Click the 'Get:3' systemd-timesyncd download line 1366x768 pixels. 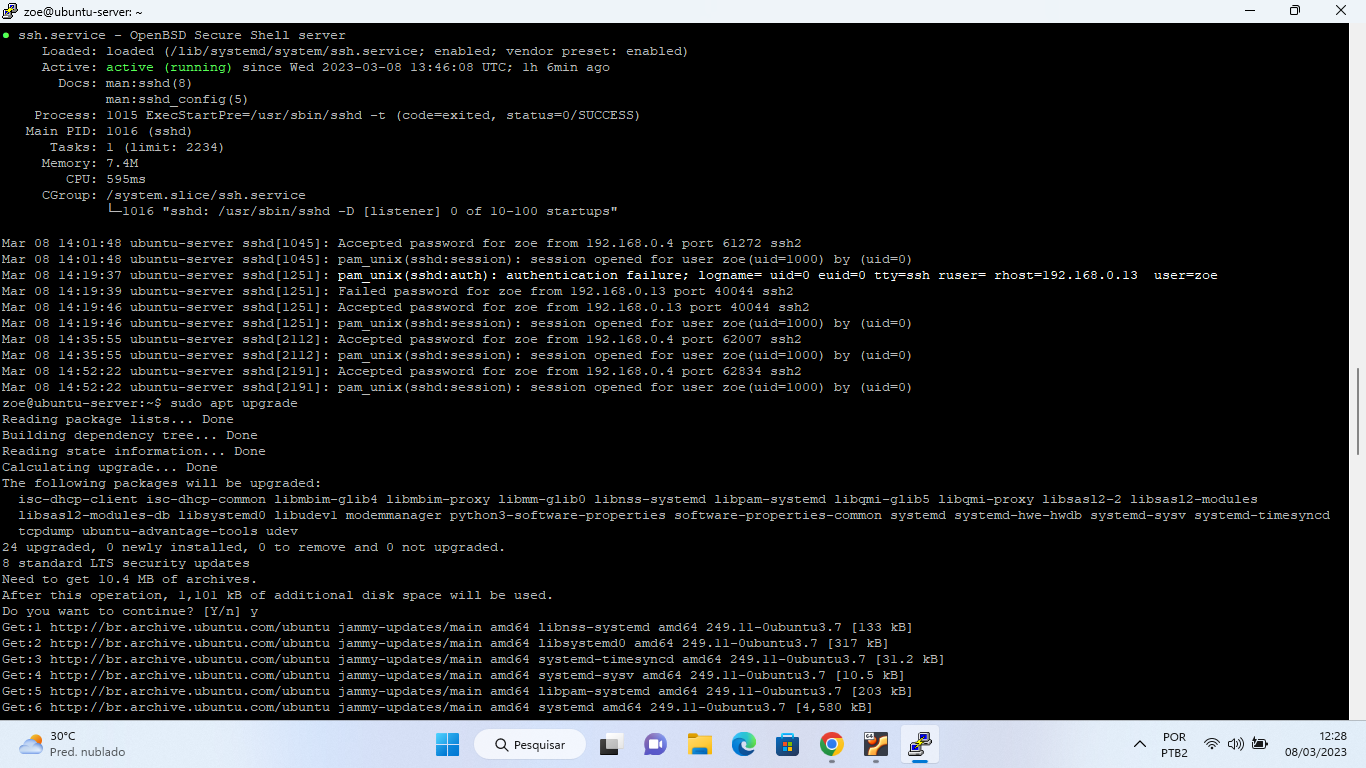tap(473, 659)
